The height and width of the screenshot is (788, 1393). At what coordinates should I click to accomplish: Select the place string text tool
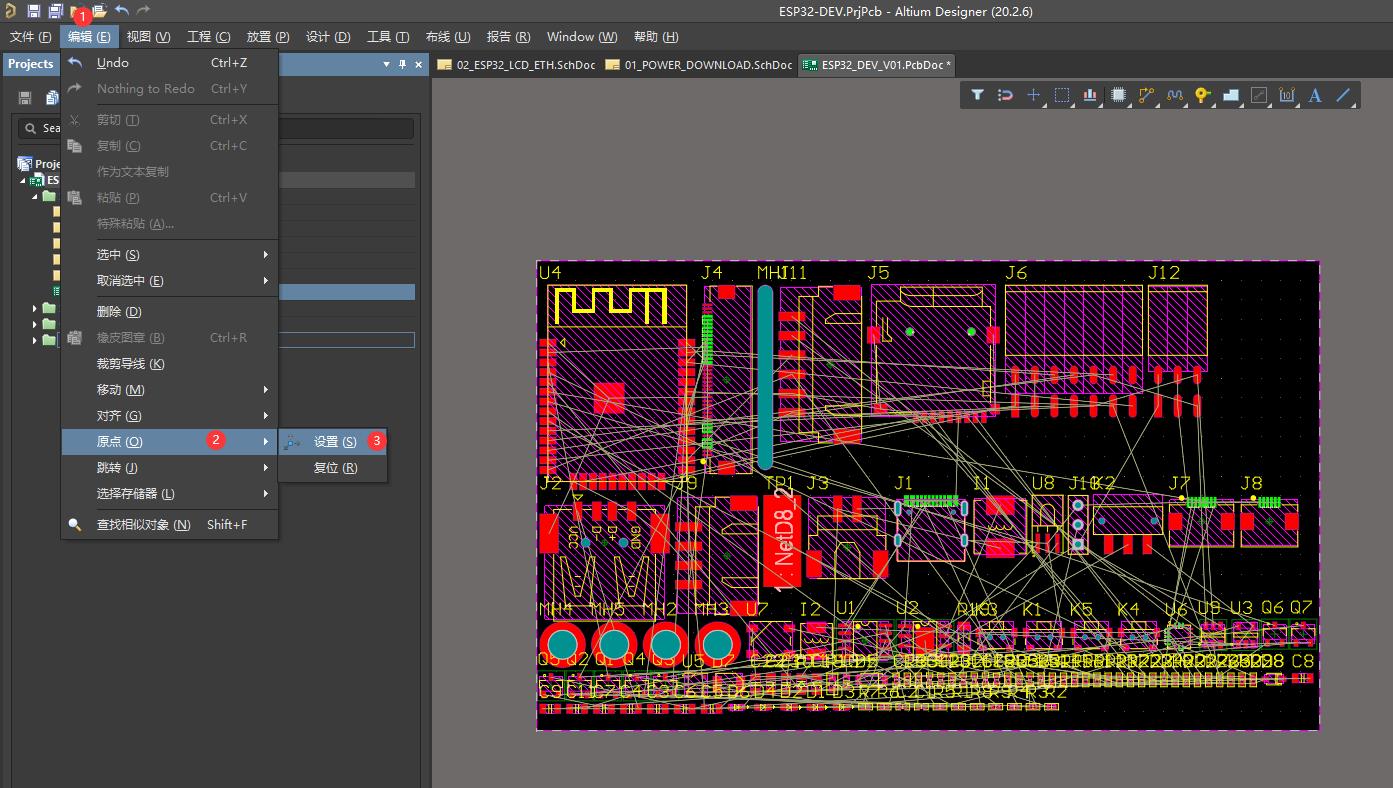1315,95
